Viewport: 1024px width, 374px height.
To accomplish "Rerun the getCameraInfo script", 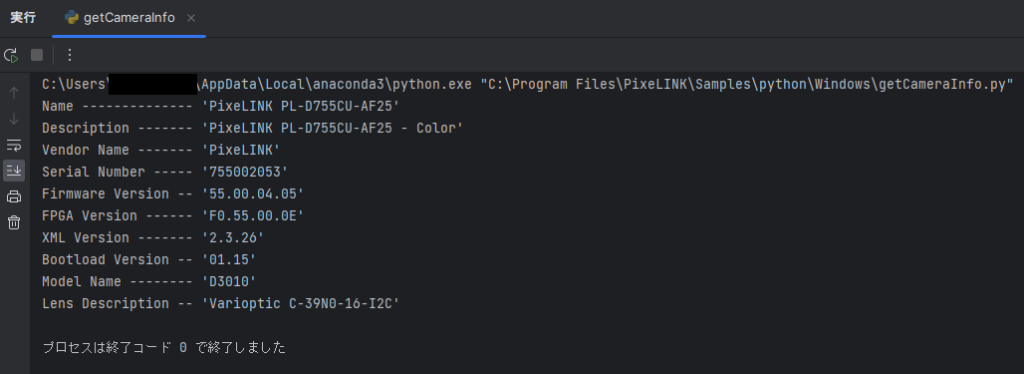I will click(11, 55).
